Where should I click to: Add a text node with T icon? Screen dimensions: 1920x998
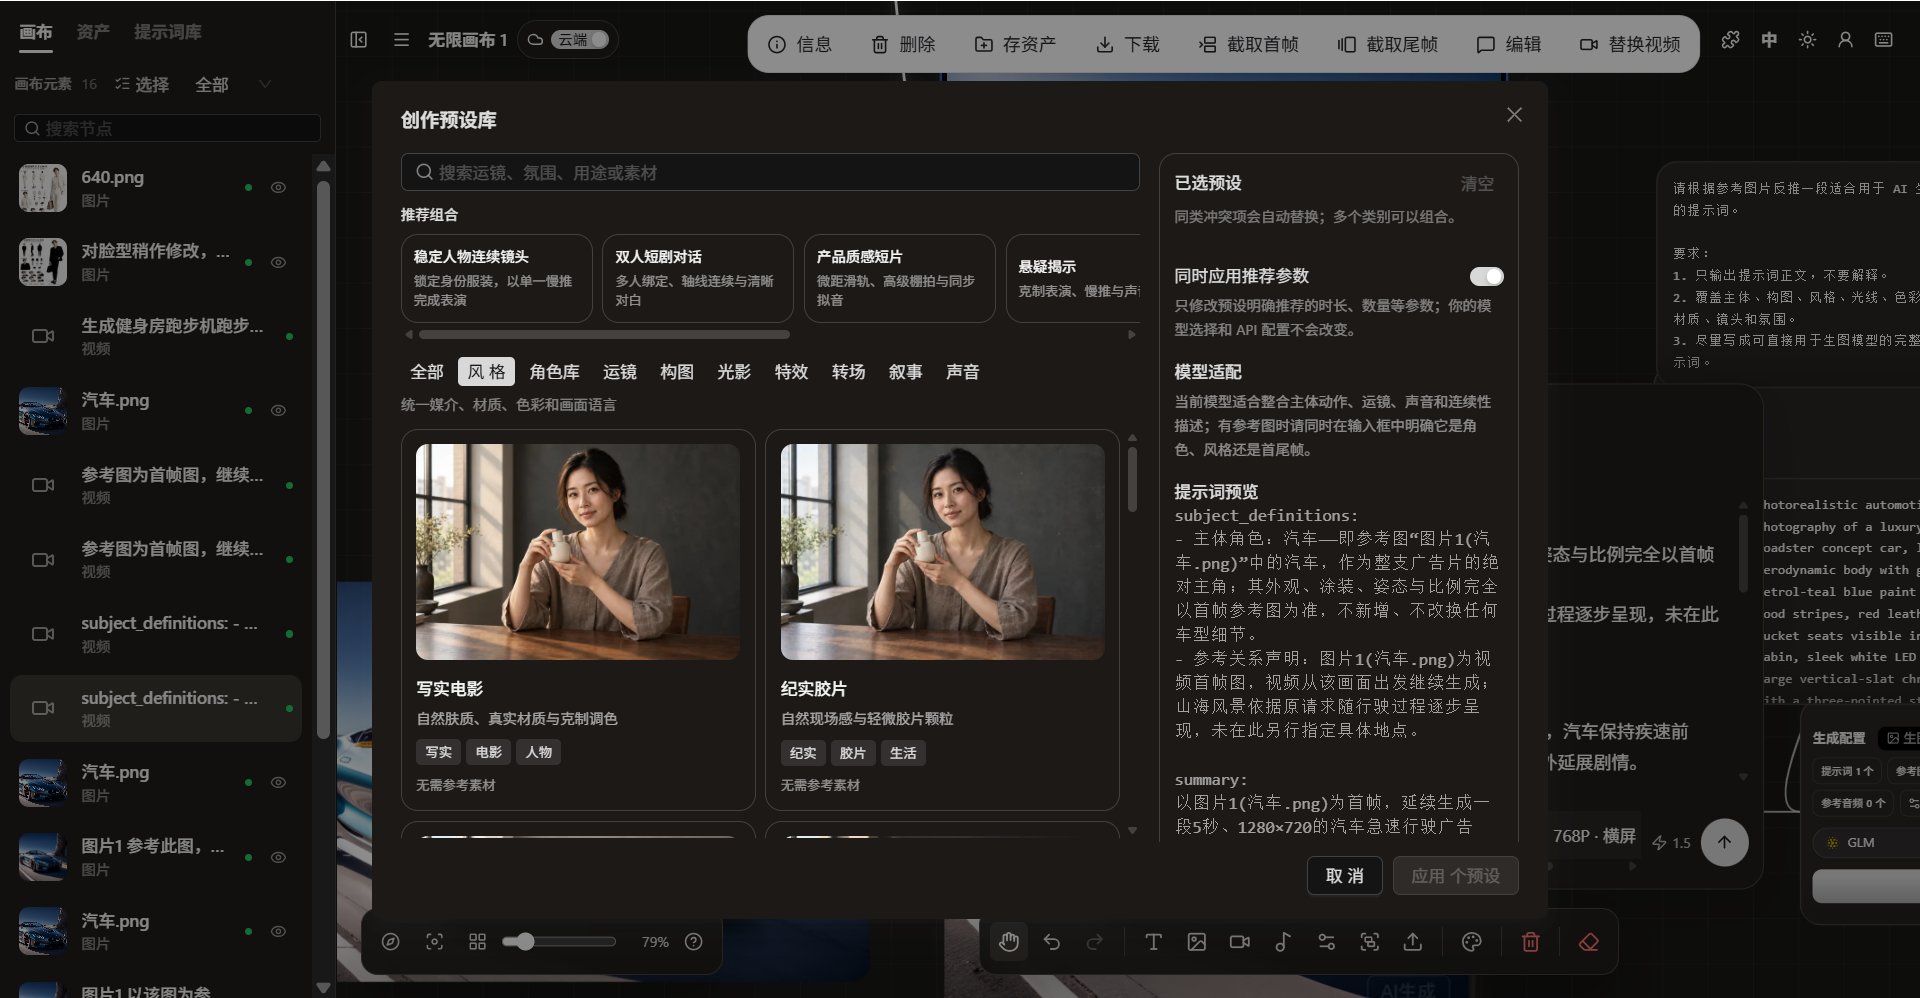[1153, 942]
